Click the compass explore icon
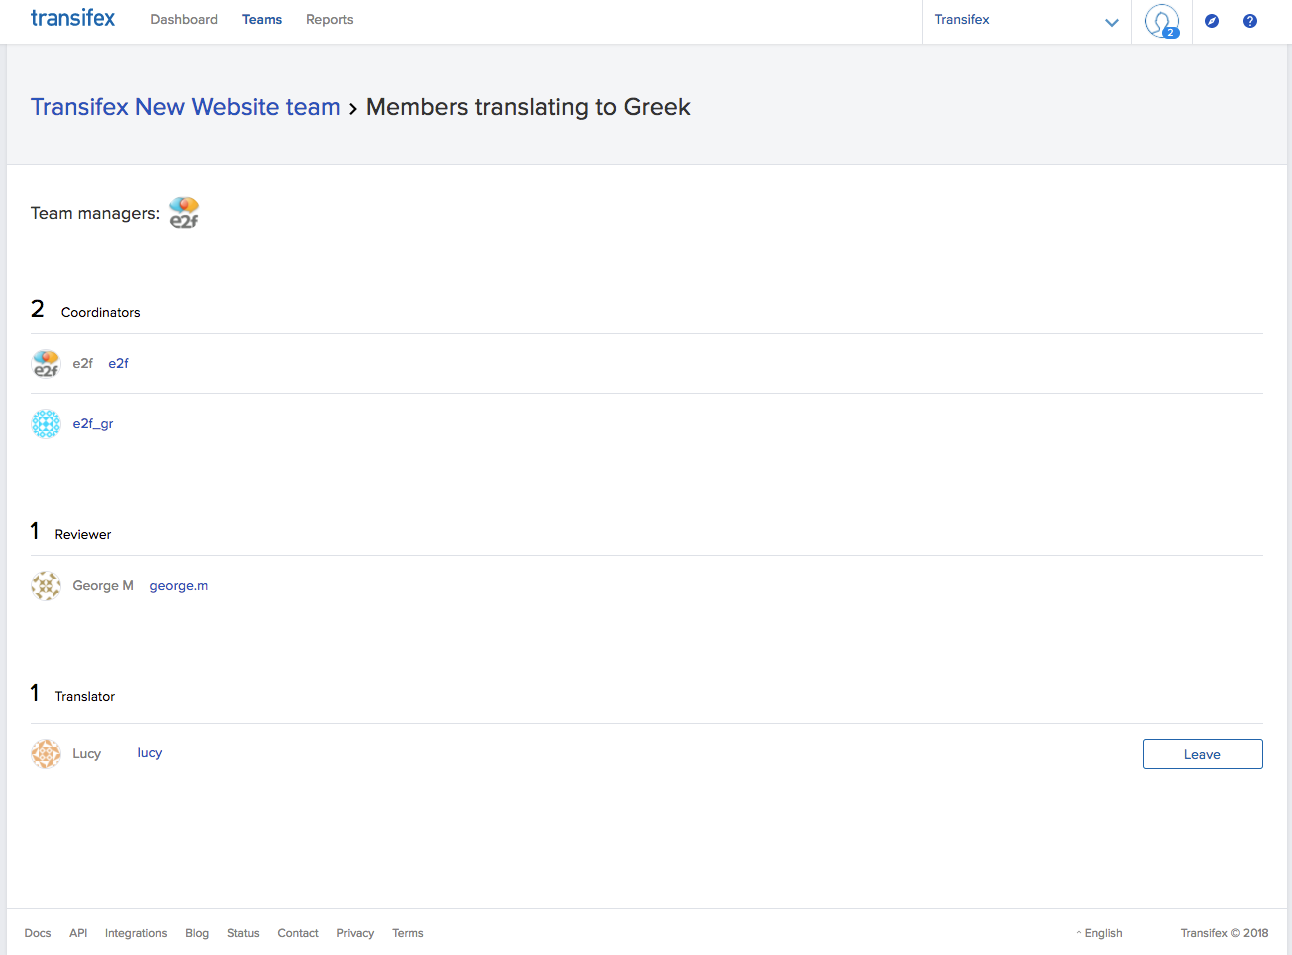1292x955 pixels. pos(1211,21)
